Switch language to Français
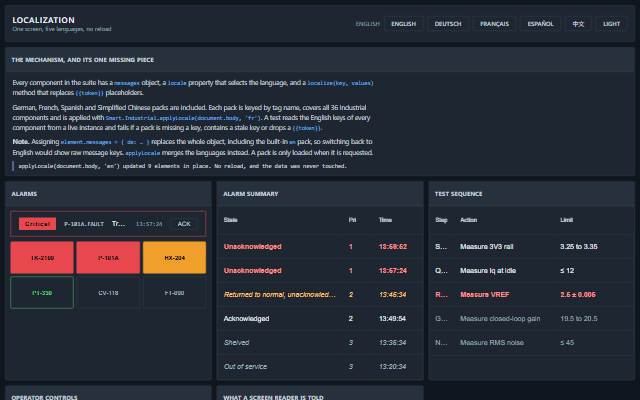Screen dimensions: 640x400 click(494, 24)
